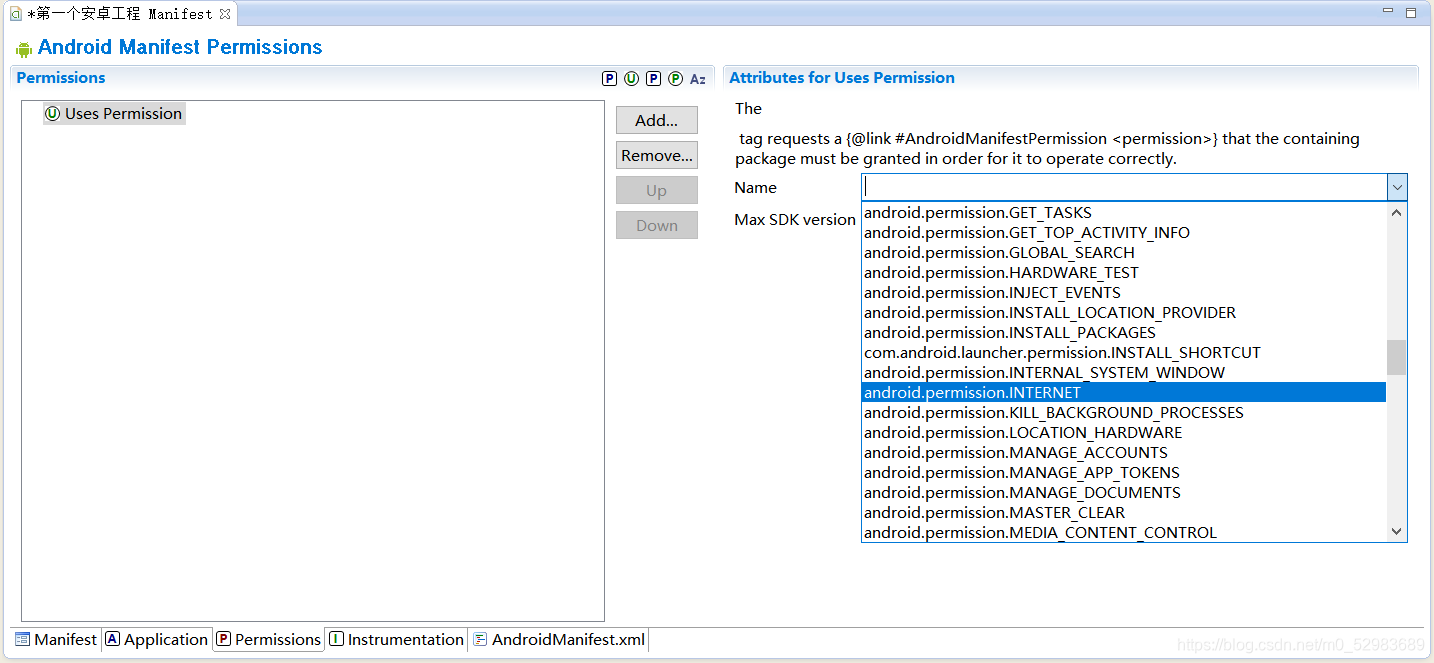The height and width of the screenshot is (663, 1434).
Task: Choose android.permission.MANAGE_DOCUMENTS option
Action: pyautogui.click(x=1124, y=493)
